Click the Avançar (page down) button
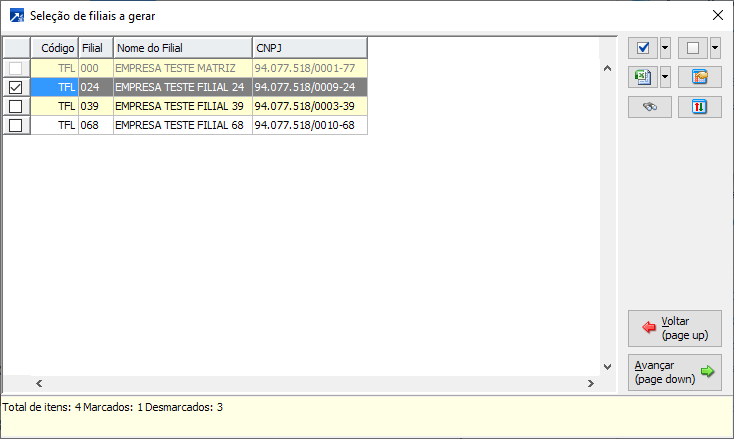The width and height of the screenshot is (748, 446). tap(675, 372)
